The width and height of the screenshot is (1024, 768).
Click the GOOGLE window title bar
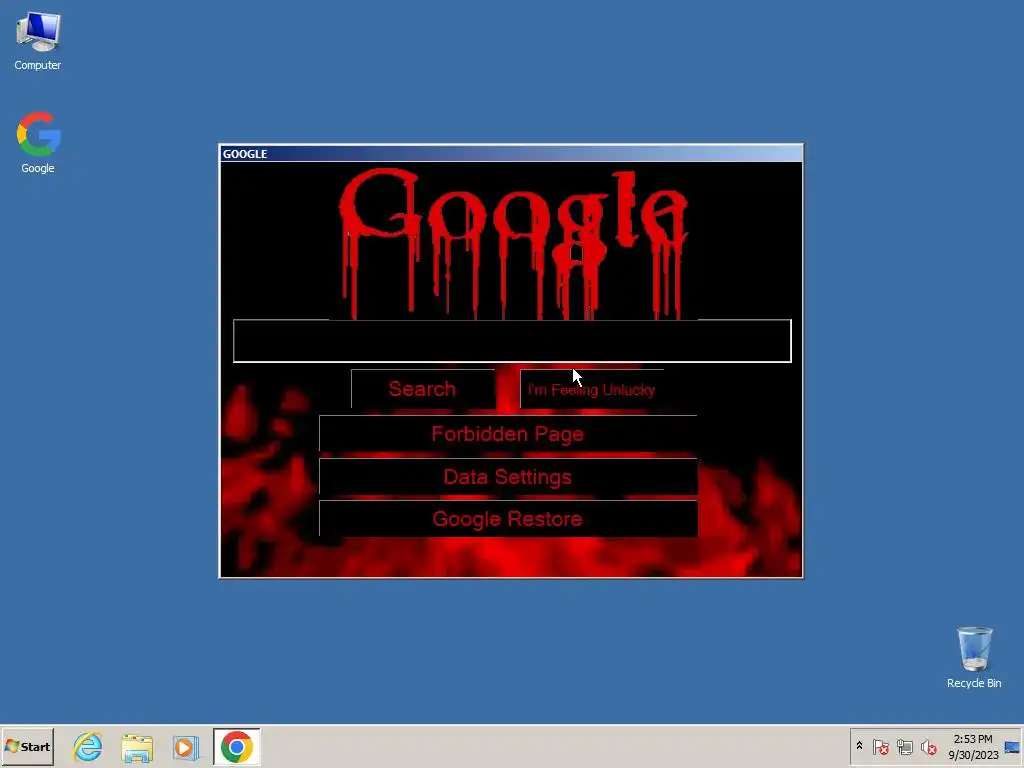pos(511,153)
